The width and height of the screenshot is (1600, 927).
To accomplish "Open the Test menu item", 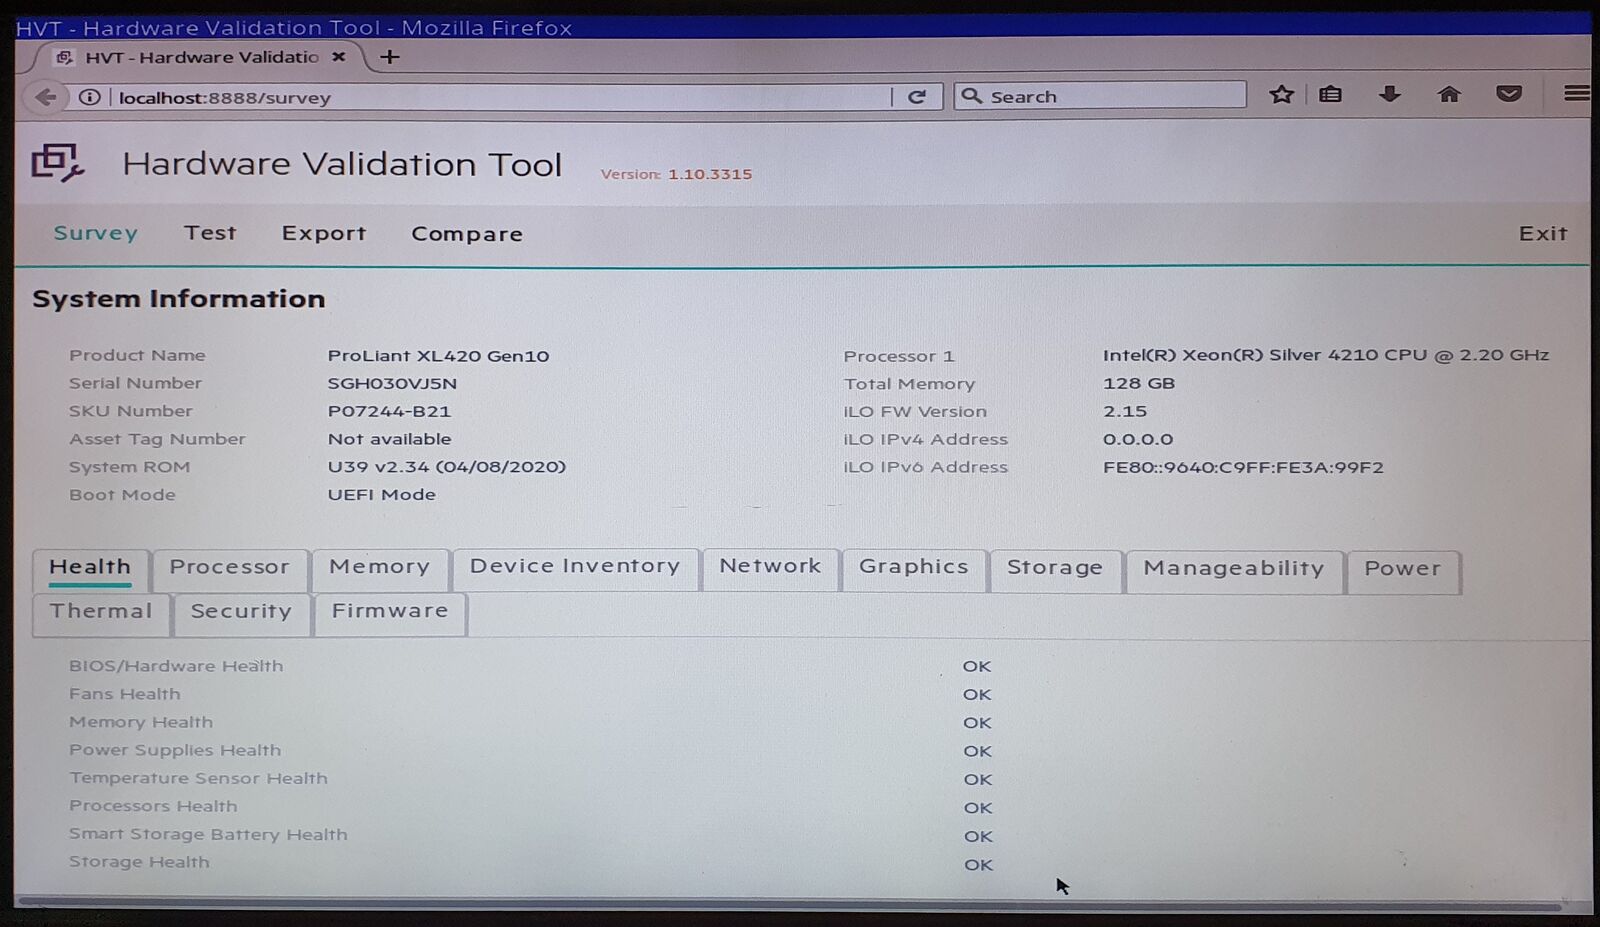I will click(210, 233).
